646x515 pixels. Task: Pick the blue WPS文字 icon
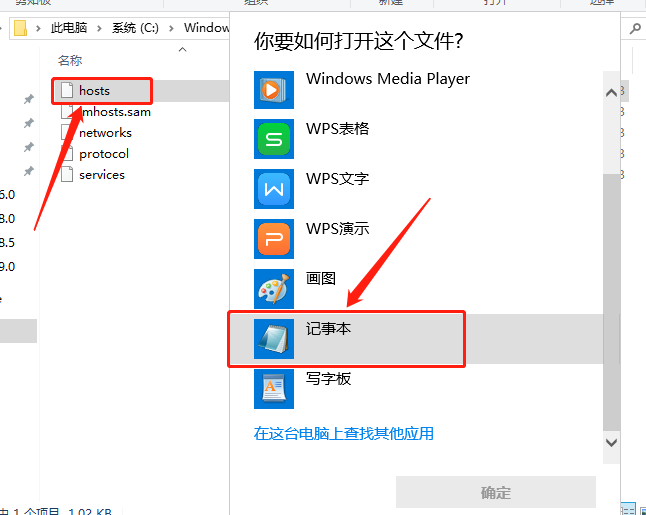point(274,189)
